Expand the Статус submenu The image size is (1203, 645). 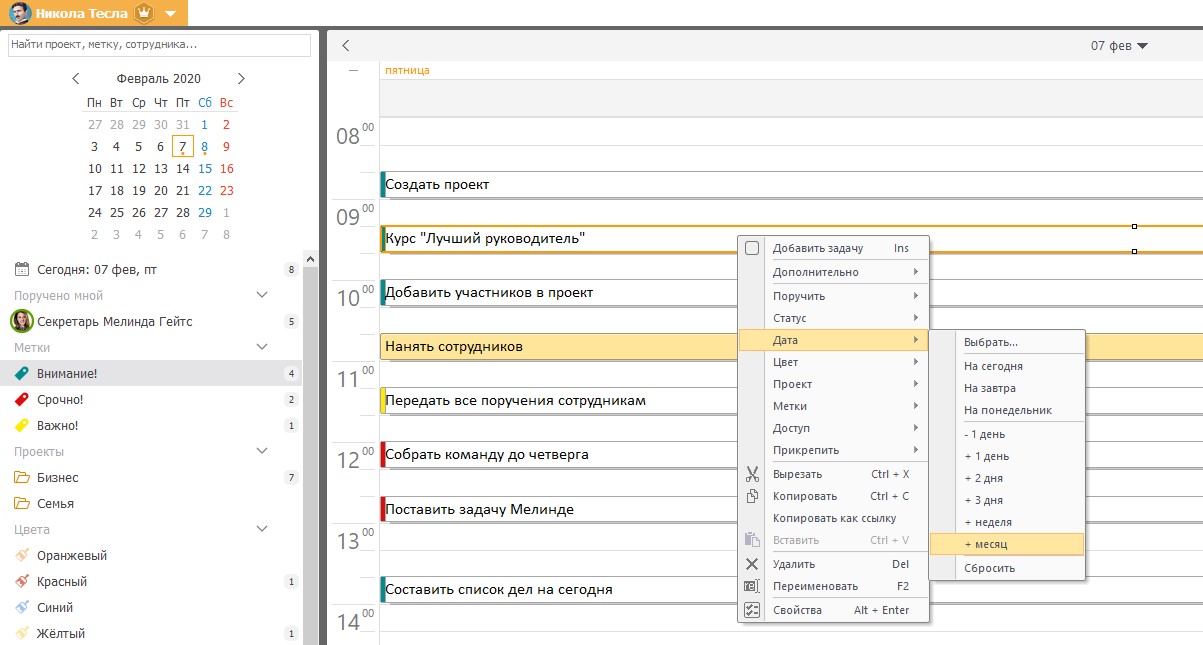pos(834,318)
